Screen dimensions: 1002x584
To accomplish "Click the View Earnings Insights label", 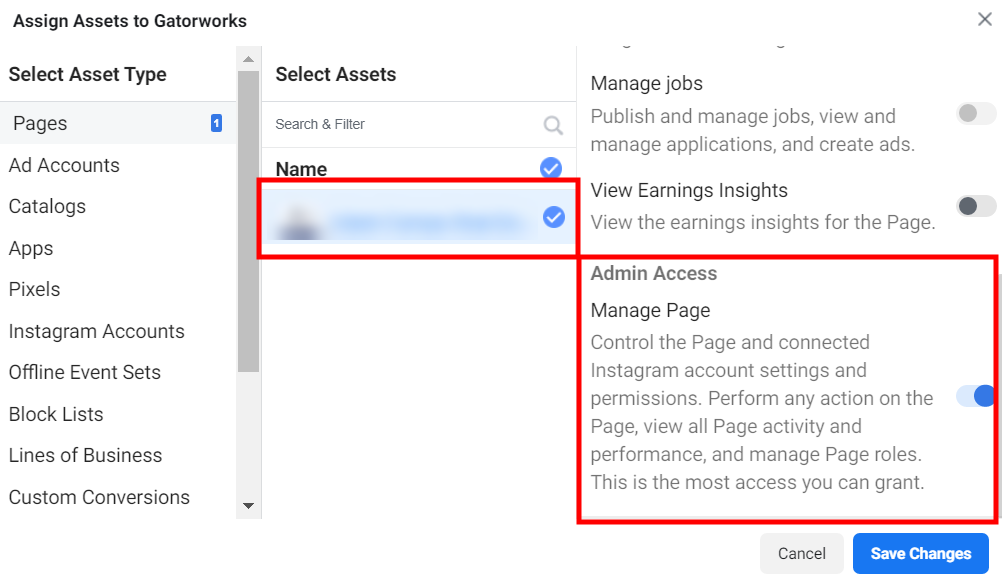I will click(x=689, y=190).
